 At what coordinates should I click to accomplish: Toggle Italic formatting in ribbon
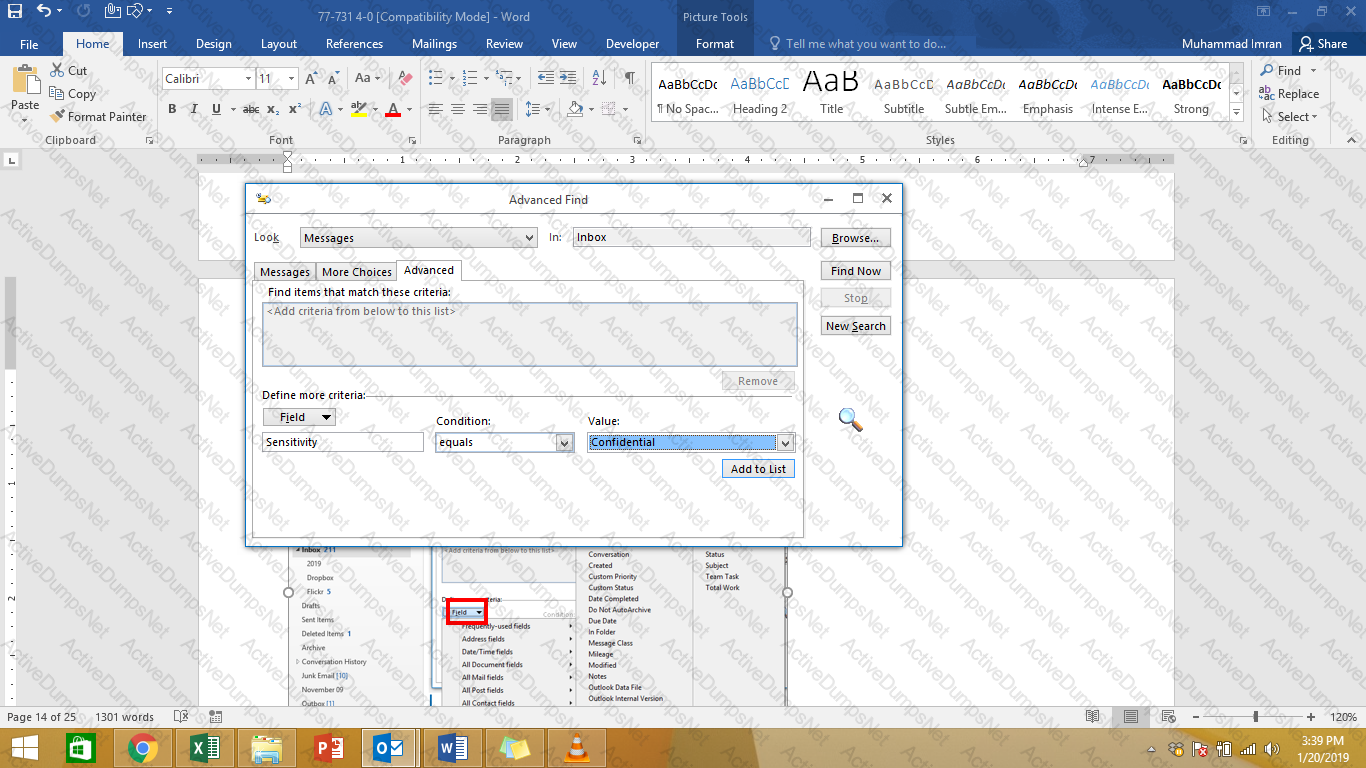point(191,109)
